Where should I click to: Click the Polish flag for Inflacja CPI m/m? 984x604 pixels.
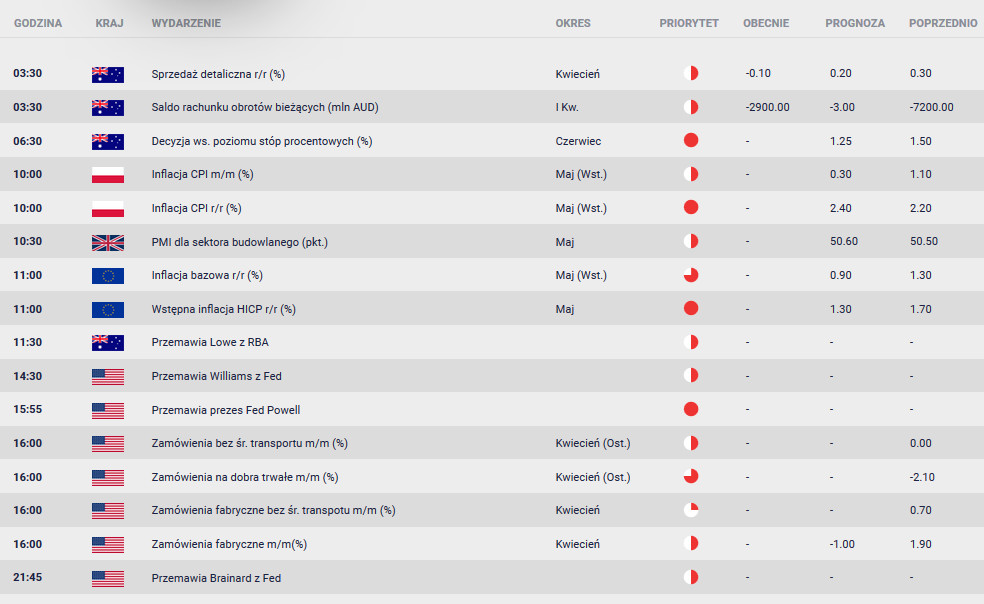click(108, 175)
